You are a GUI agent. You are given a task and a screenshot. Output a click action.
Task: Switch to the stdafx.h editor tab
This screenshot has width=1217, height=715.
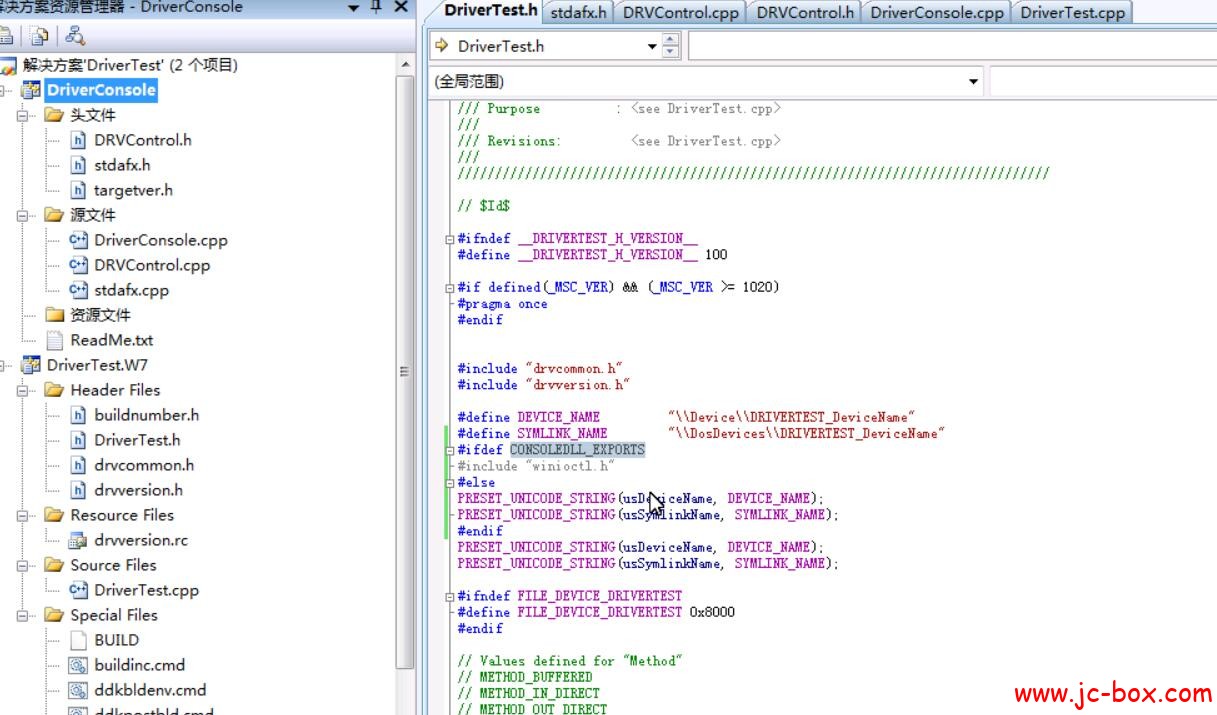point(579,12)
